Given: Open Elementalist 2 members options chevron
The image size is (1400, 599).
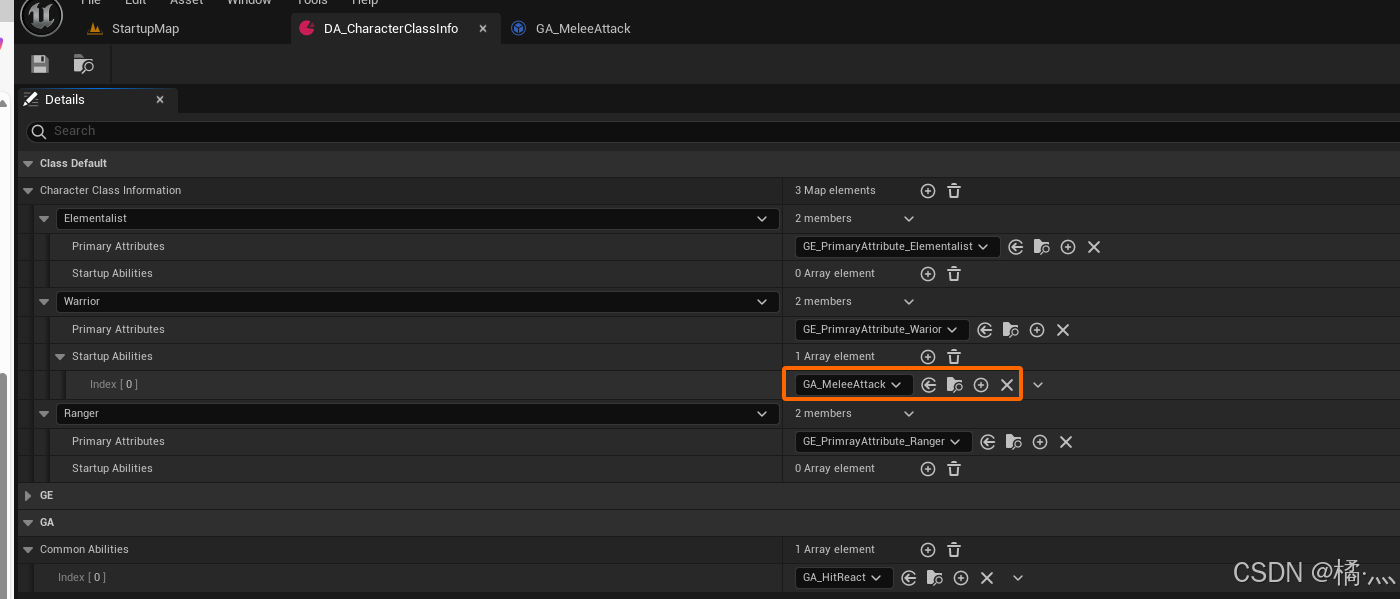Looking at the screenshot, I should 909,218.
